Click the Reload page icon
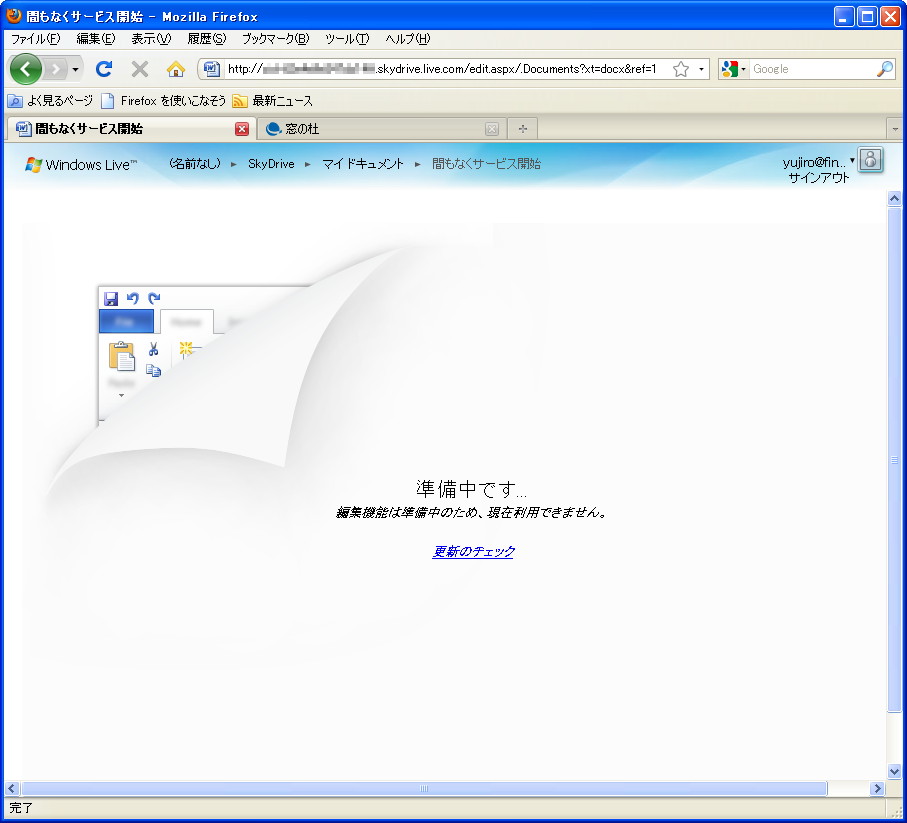This screenshot has height=823, width=907. (104, 68)
